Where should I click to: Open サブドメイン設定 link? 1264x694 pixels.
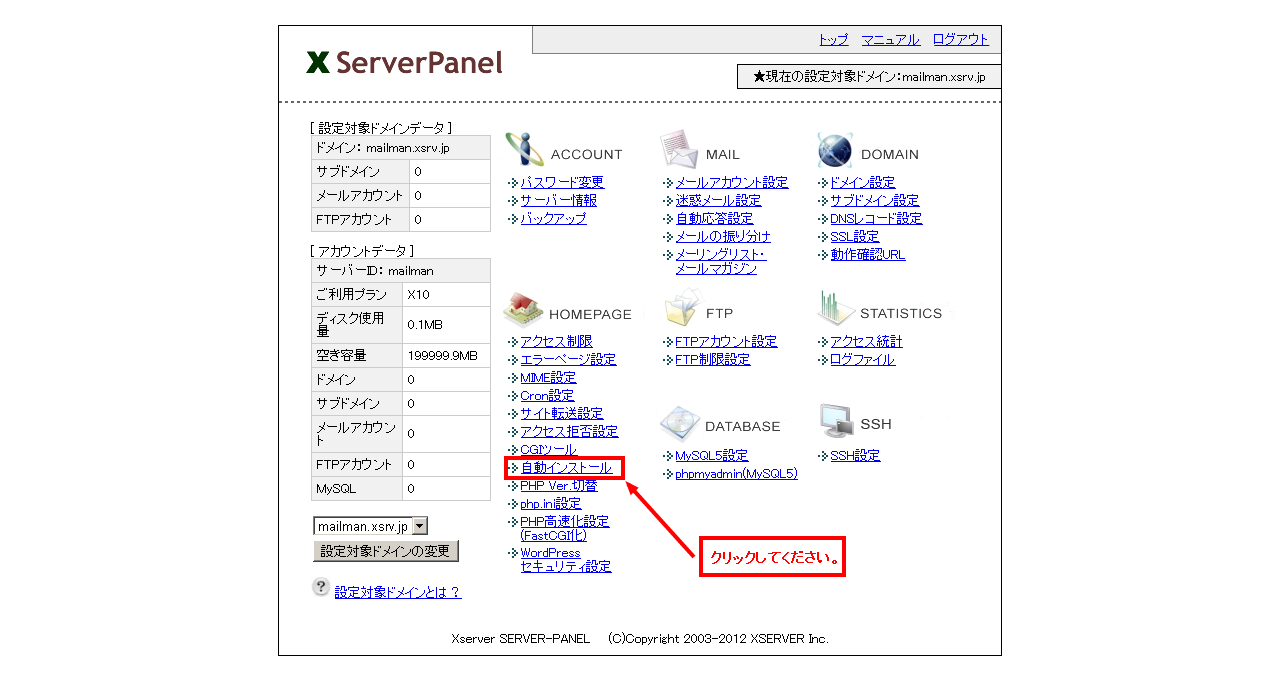875,200
